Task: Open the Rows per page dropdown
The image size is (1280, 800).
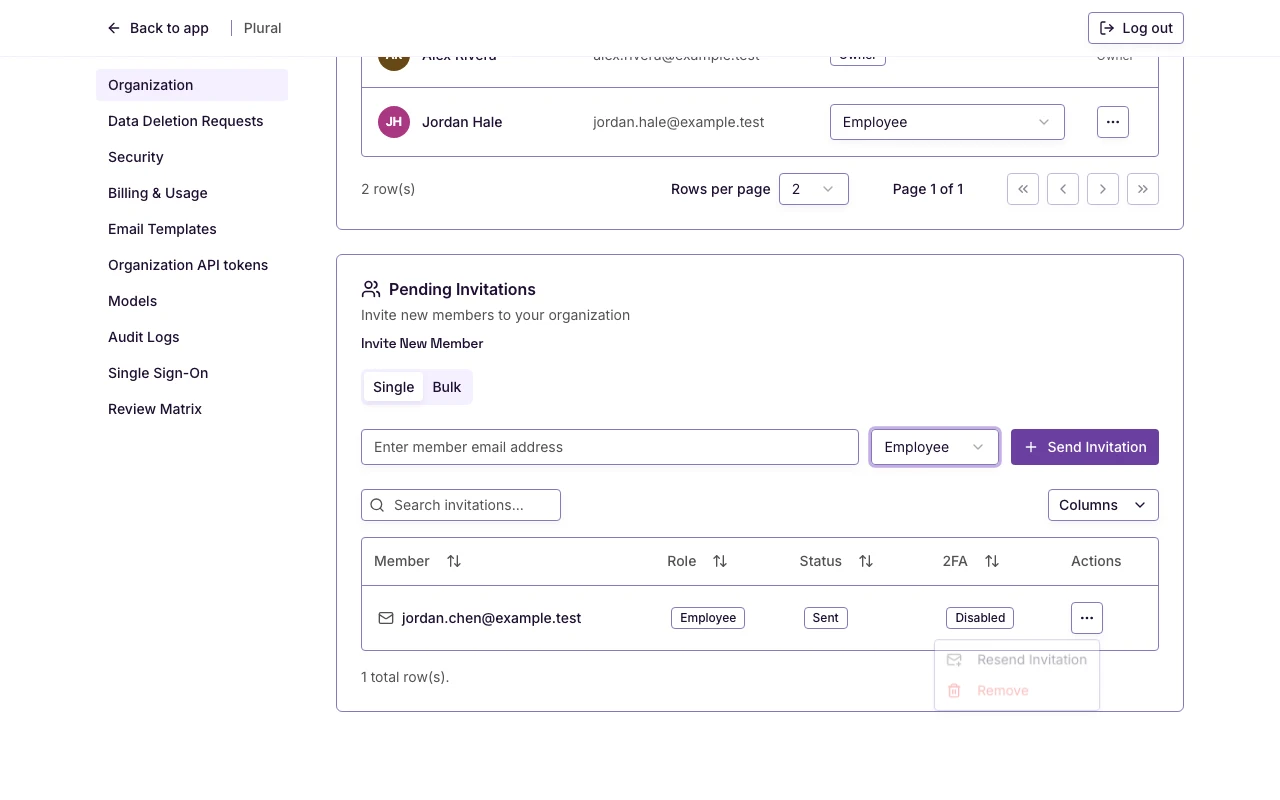Action: (x=814, y=189)
